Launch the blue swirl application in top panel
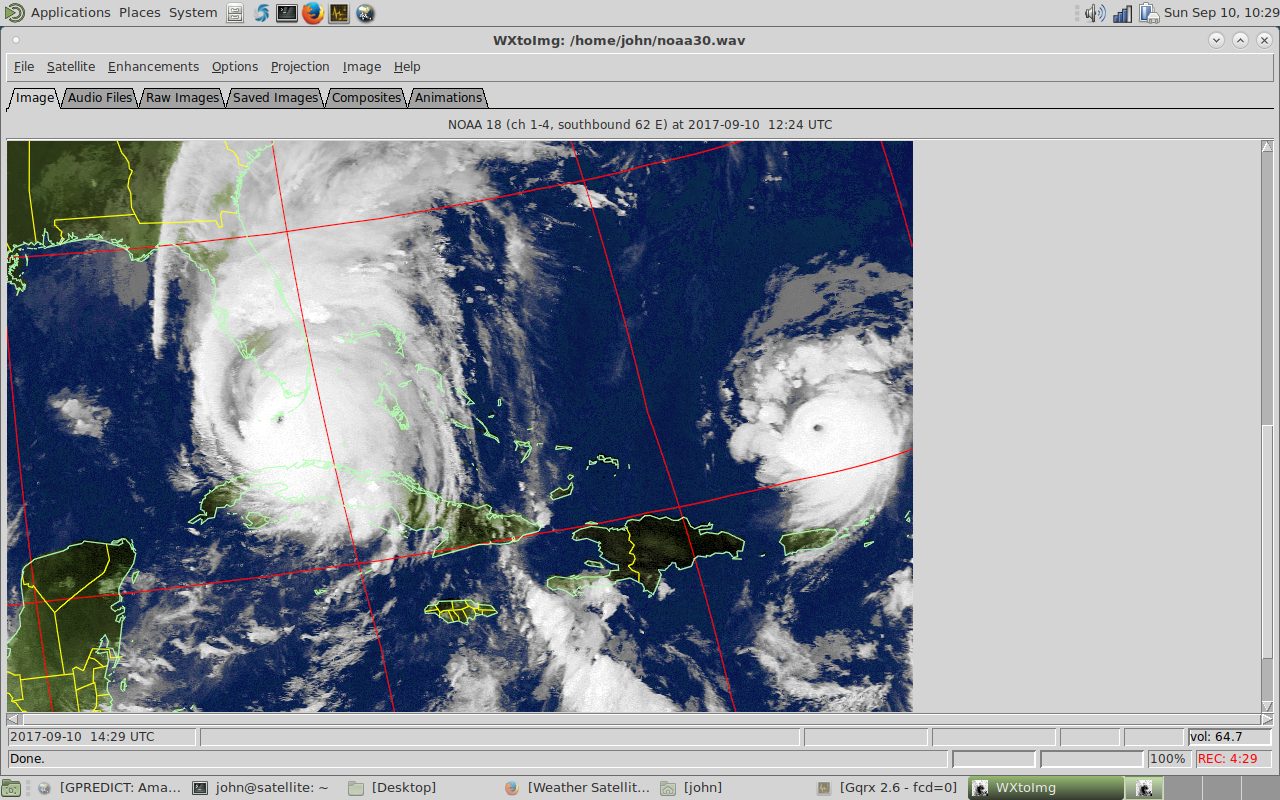 coord(261,13)
